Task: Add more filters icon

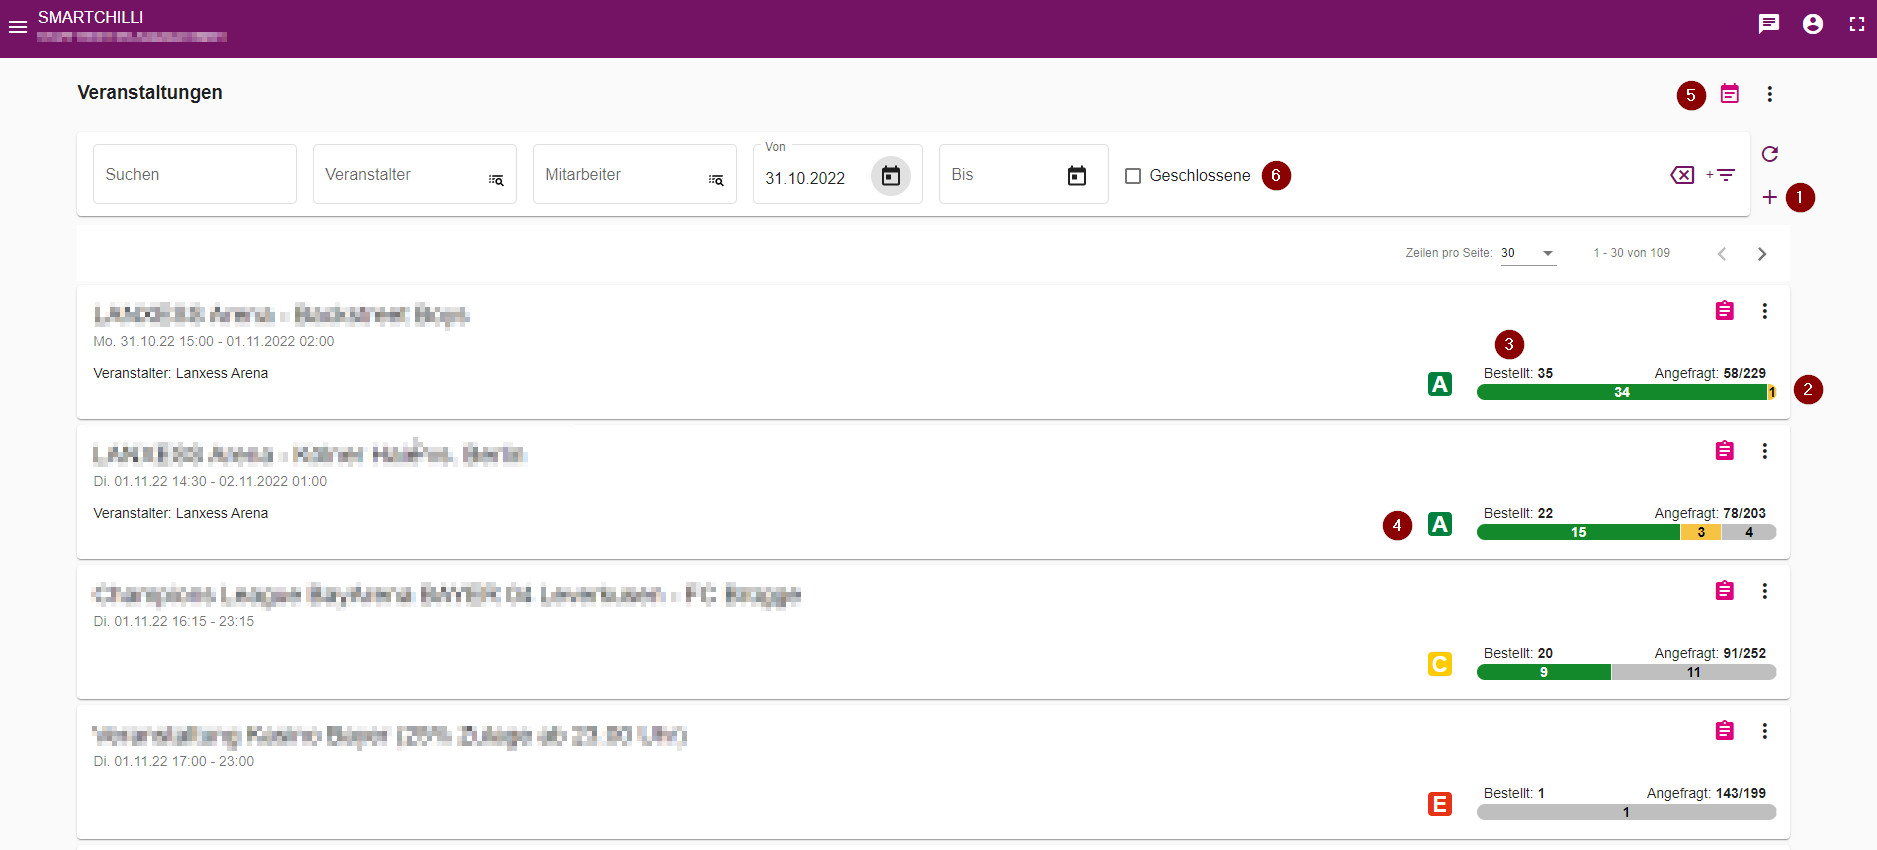Action: click(1721, 175)
